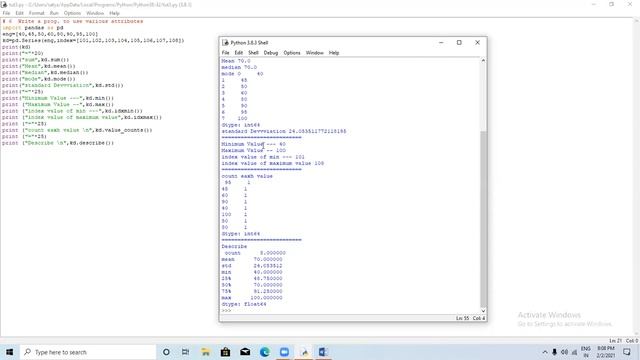
Task: Open Cortana from taskbar
Action: pyautogui.click(x=166, y=352)
